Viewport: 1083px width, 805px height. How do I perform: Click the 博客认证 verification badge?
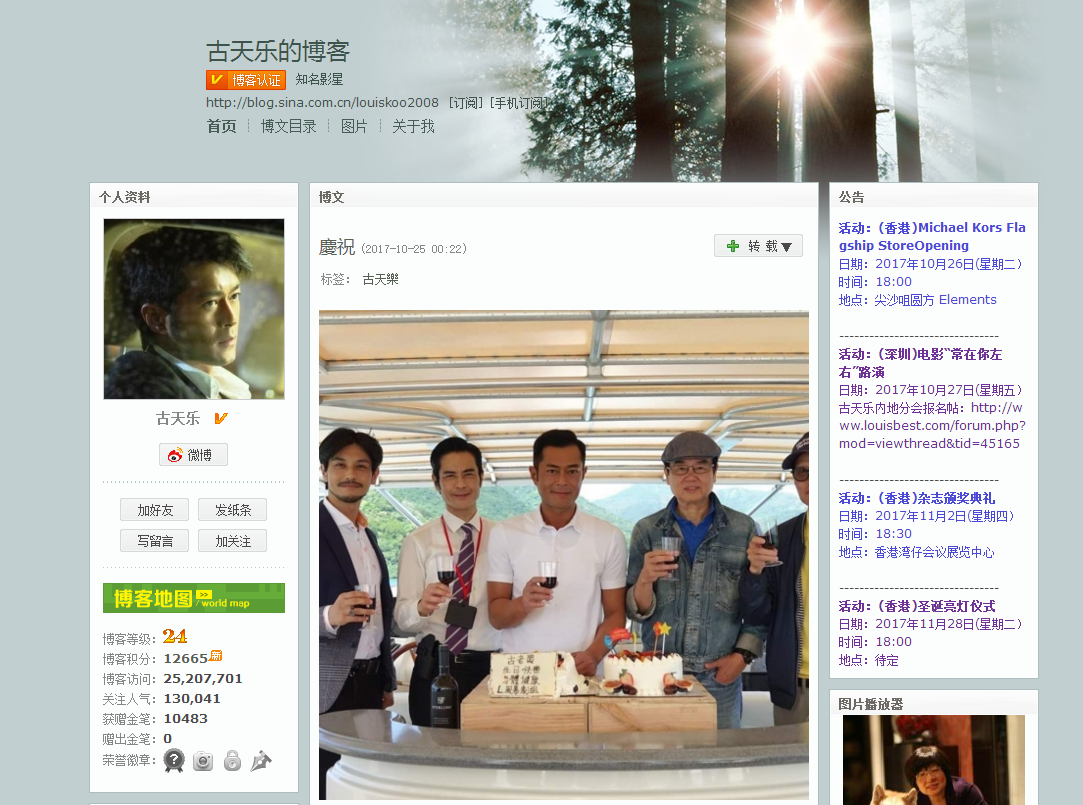246,80
